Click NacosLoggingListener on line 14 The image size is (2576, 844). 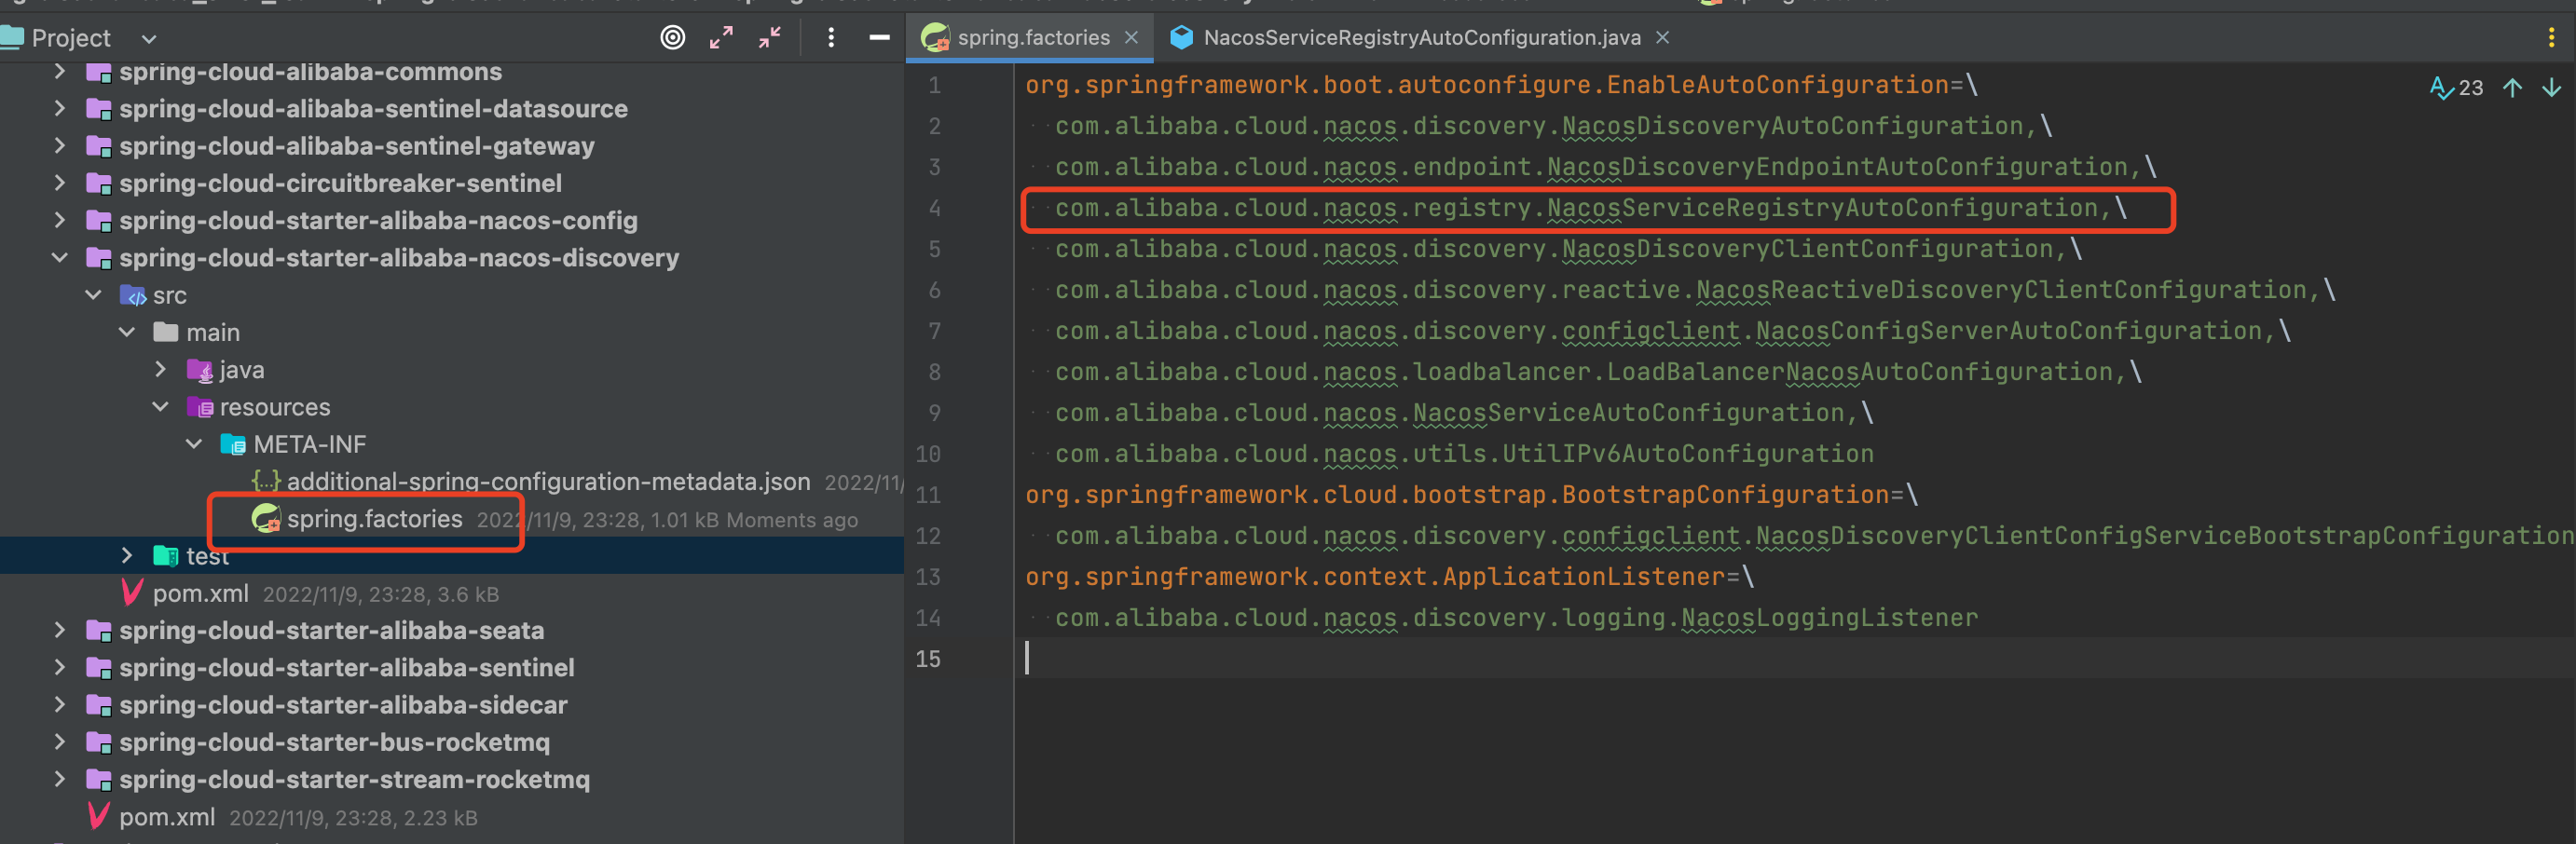[1830, 618]
